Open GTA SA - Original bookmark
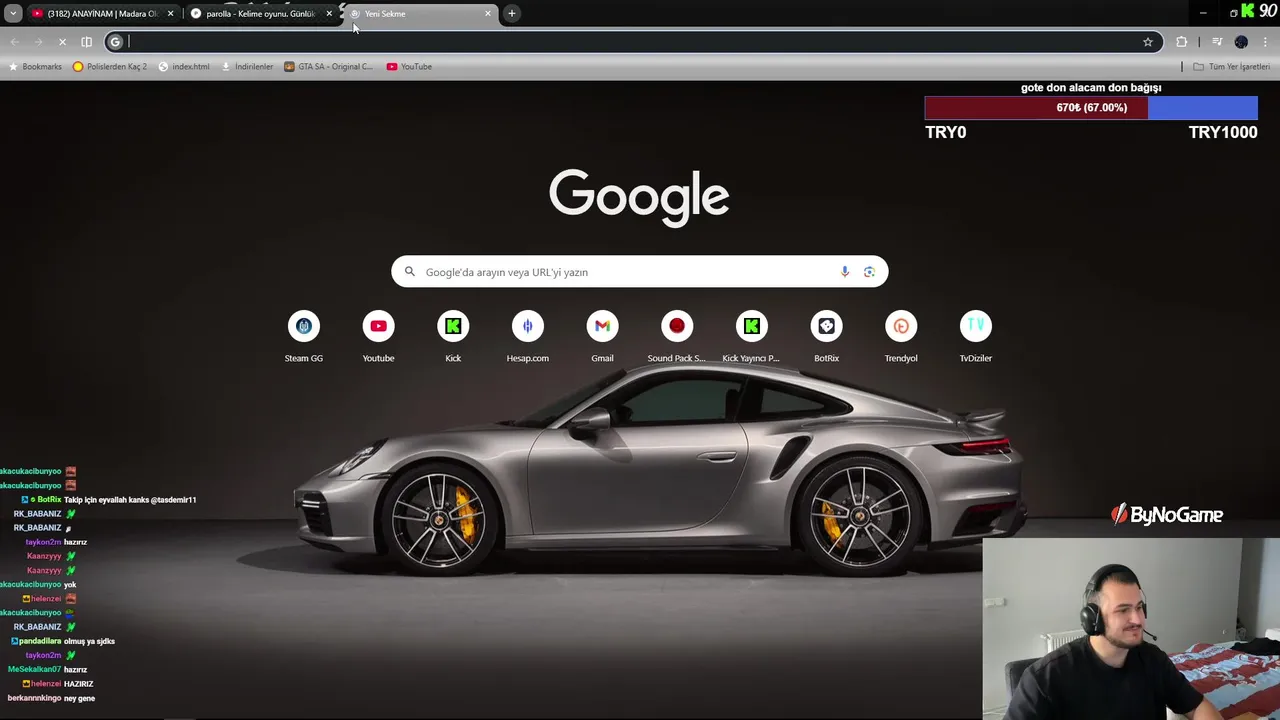 (328, 67)
